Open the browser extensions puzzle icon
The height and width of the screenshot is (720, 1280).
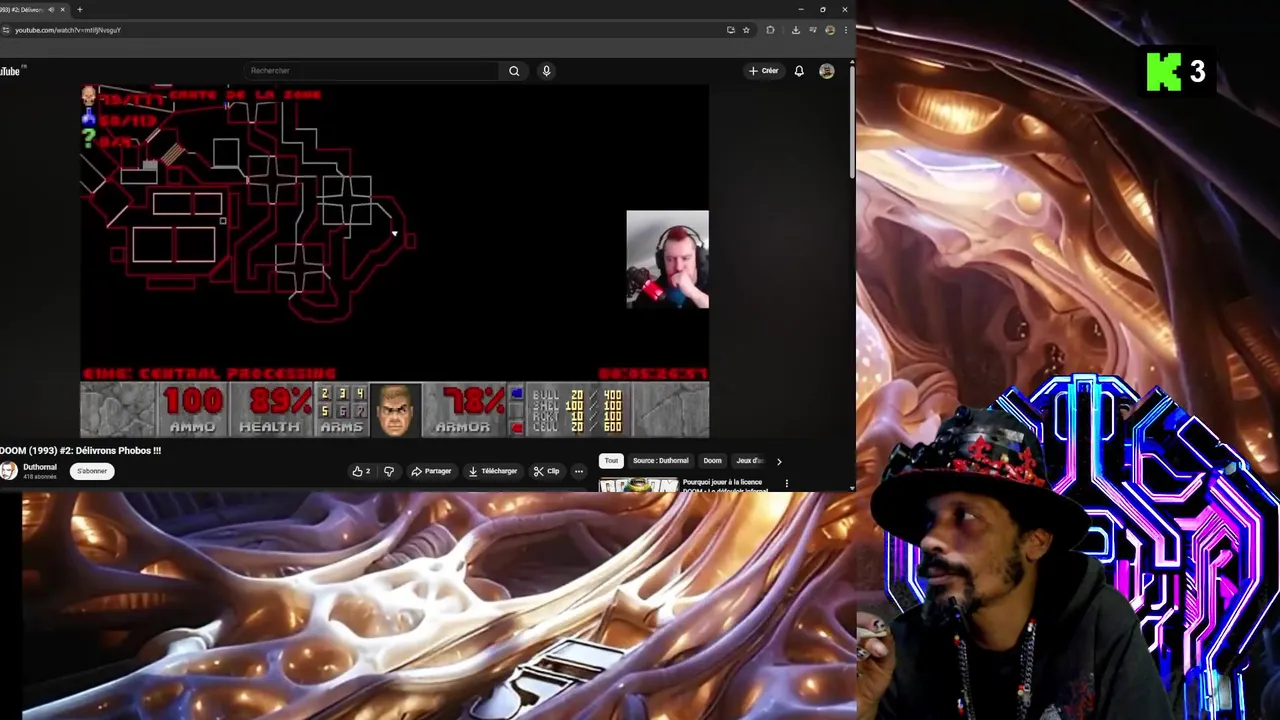770,30
